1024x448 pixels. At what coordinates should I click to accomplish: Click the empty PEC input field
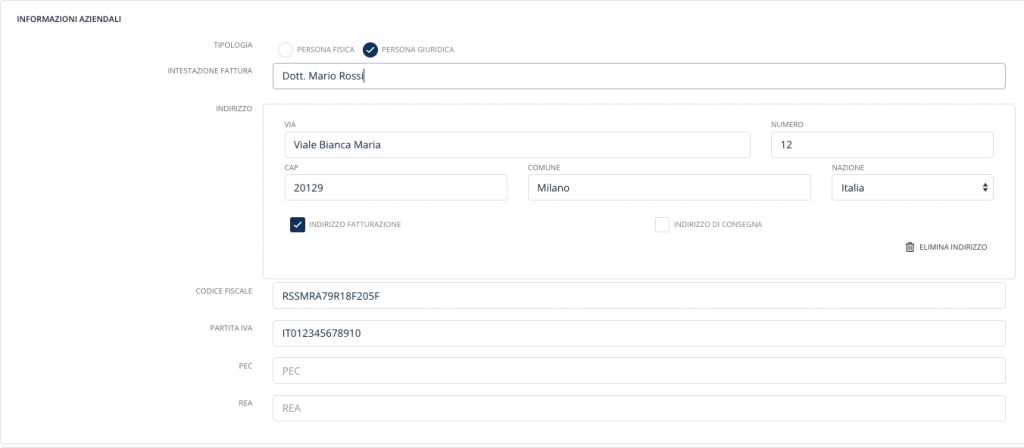(x=639, y=371)
